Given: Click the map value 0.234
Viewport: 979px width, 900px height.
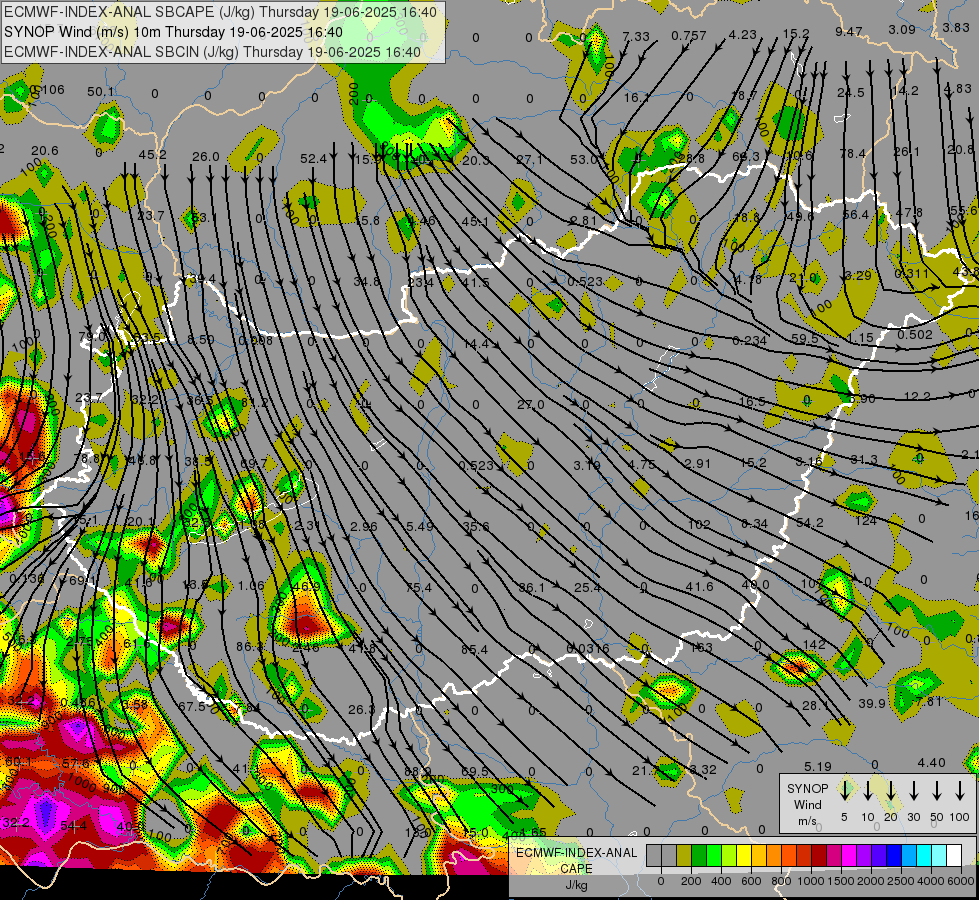Looking at the screenshot, I should 750,340.
